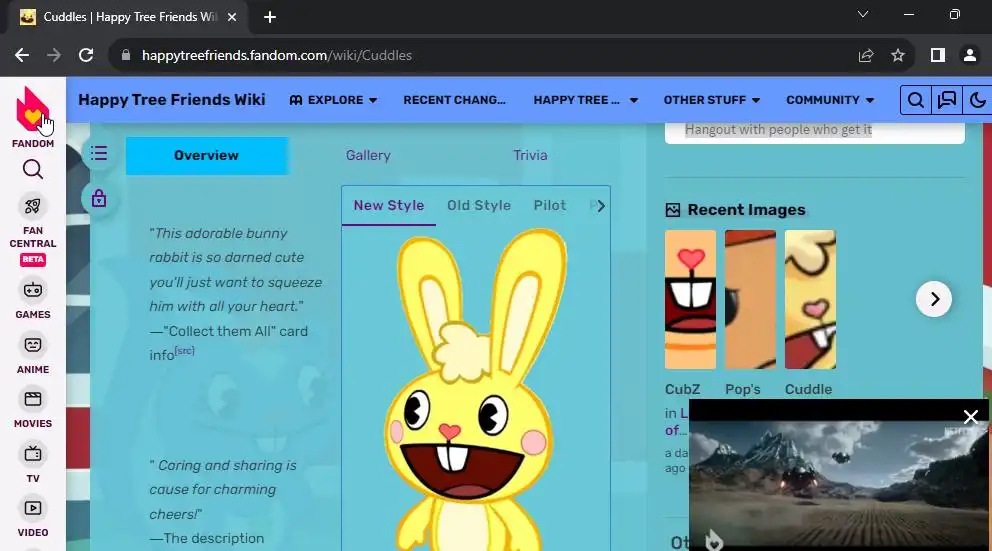The height and width of the screenshot is (551, 992).
Task: Go forward in browser history
Action: [x=54, y=56]
